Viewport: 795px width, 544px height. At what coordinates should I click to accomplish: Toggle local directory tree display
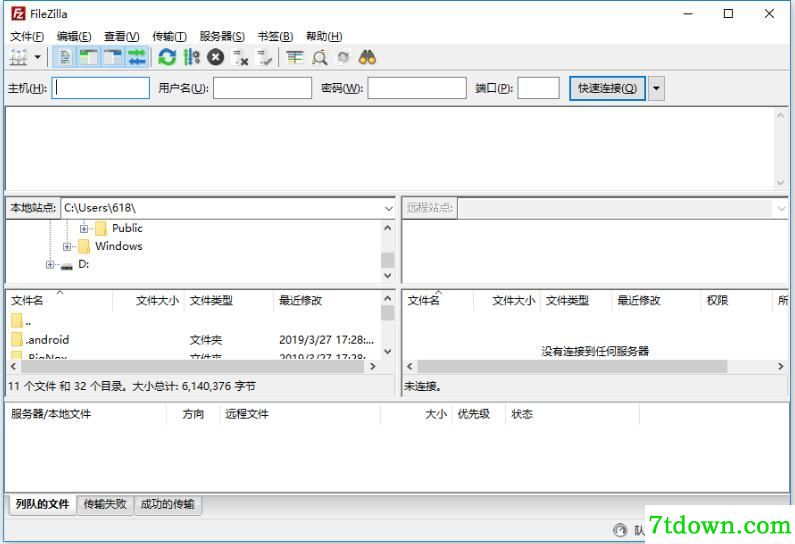click(x=89, y=57)
